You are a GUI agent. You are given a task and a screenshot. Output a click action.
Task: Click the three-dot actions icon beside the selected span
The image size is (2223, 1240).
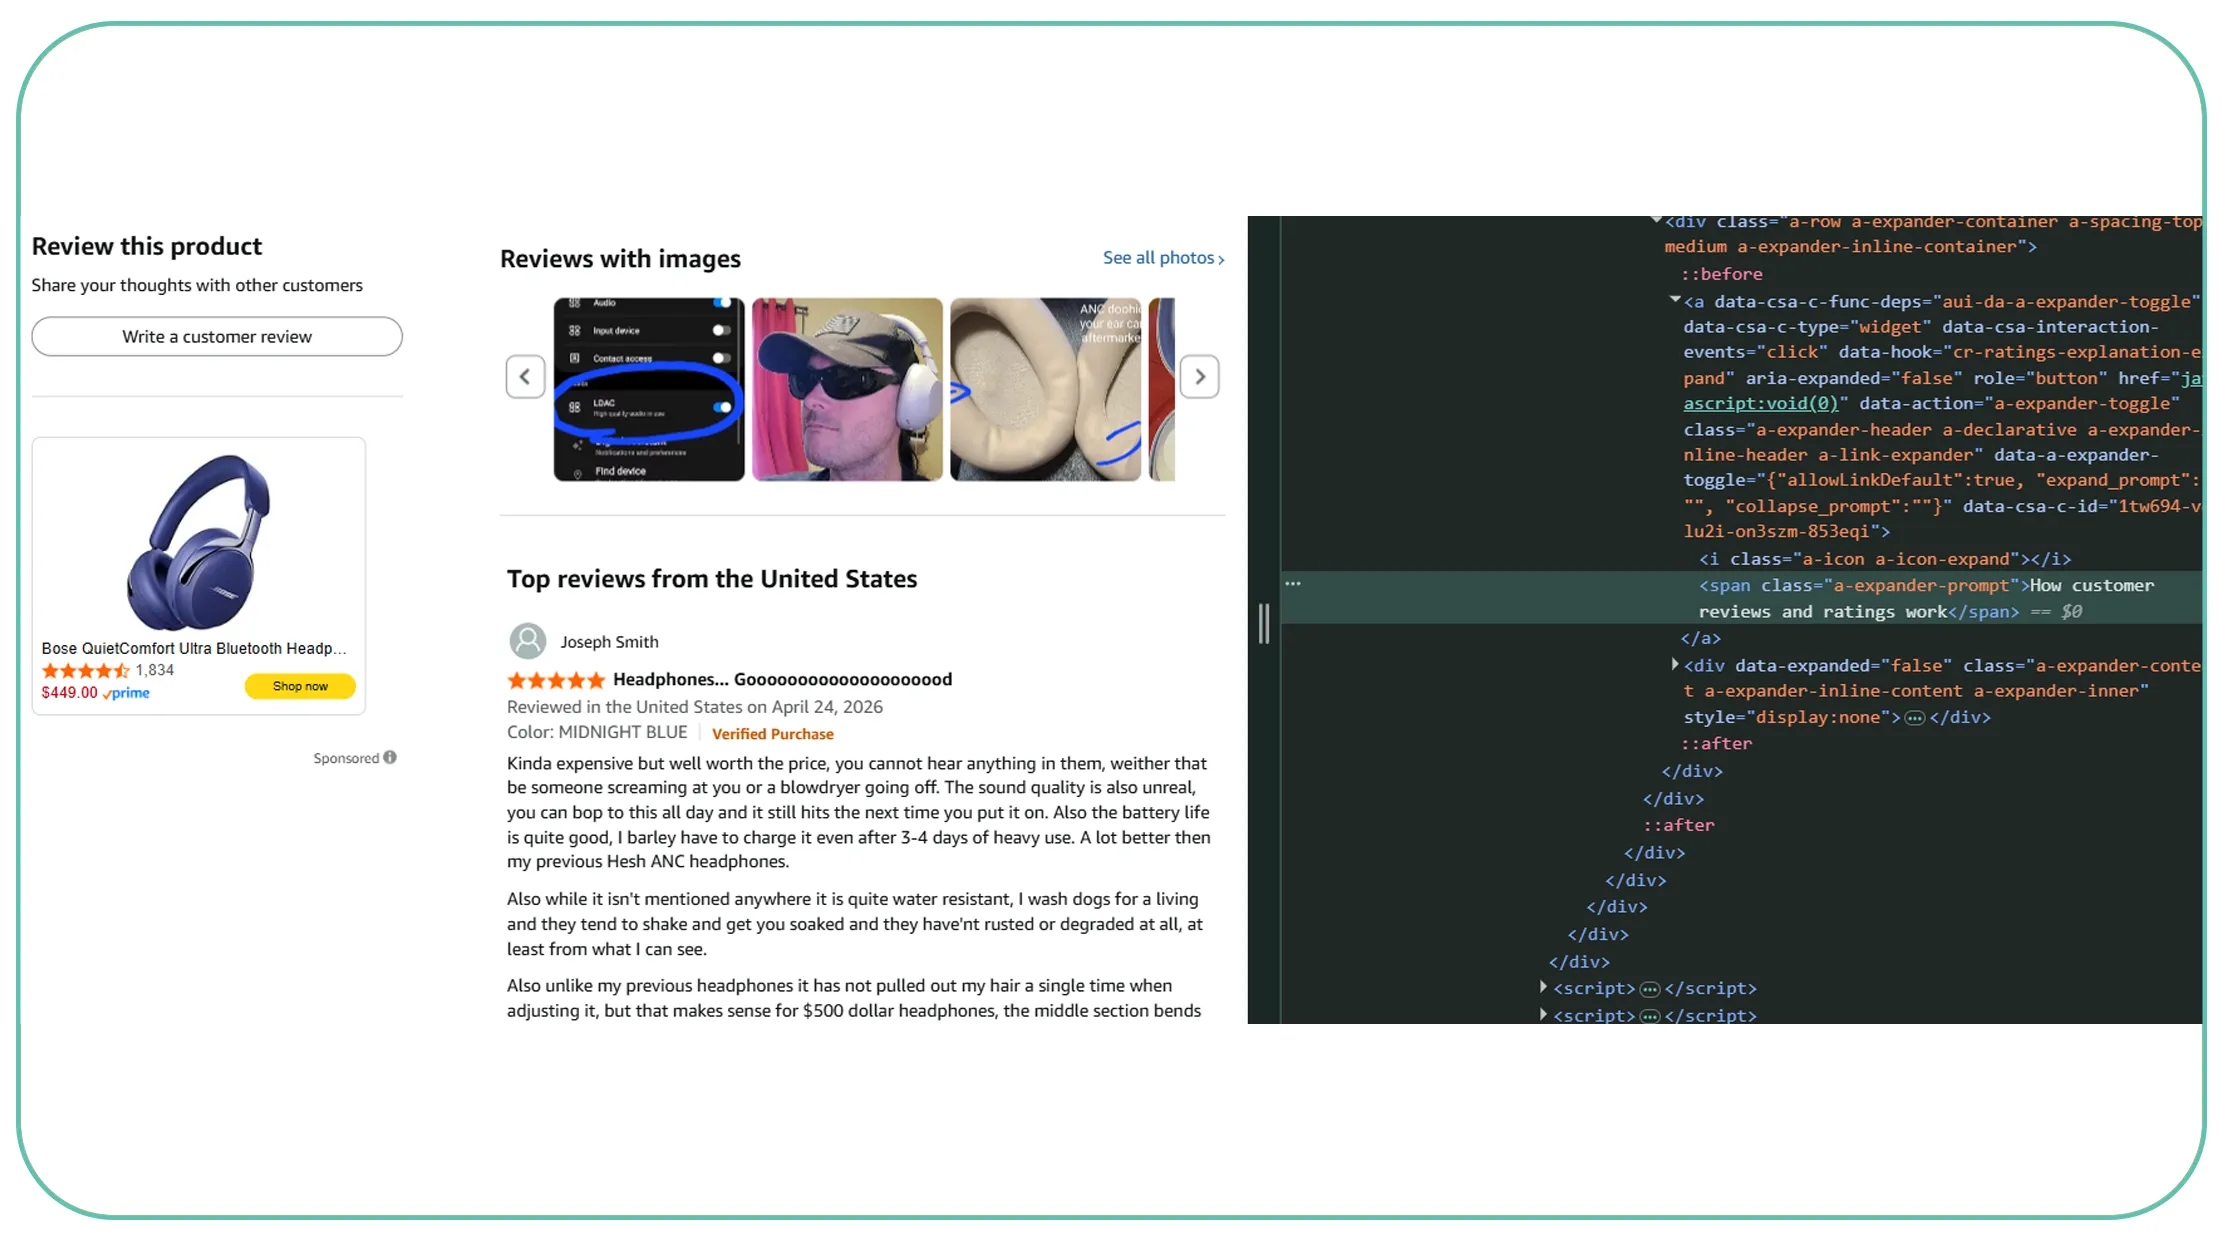pyautogui.click(x=1293, y=584)
